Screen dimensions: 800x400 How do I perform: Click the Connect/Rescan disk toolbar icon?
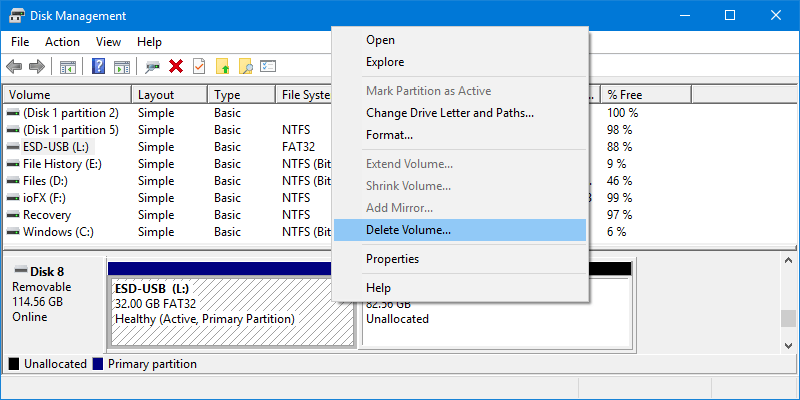click(152, 67)
